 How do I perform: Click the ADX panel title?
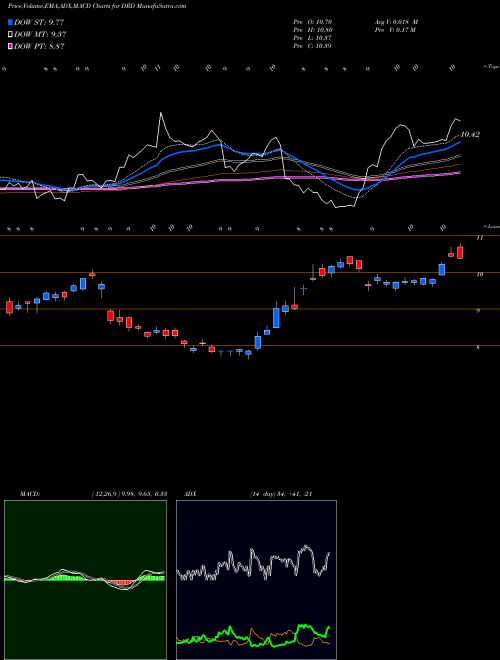(191, 494)
